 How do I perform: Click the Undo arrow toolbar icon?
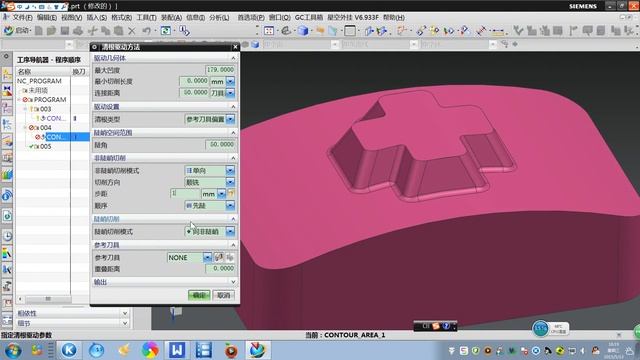click(x=147, y=31)
